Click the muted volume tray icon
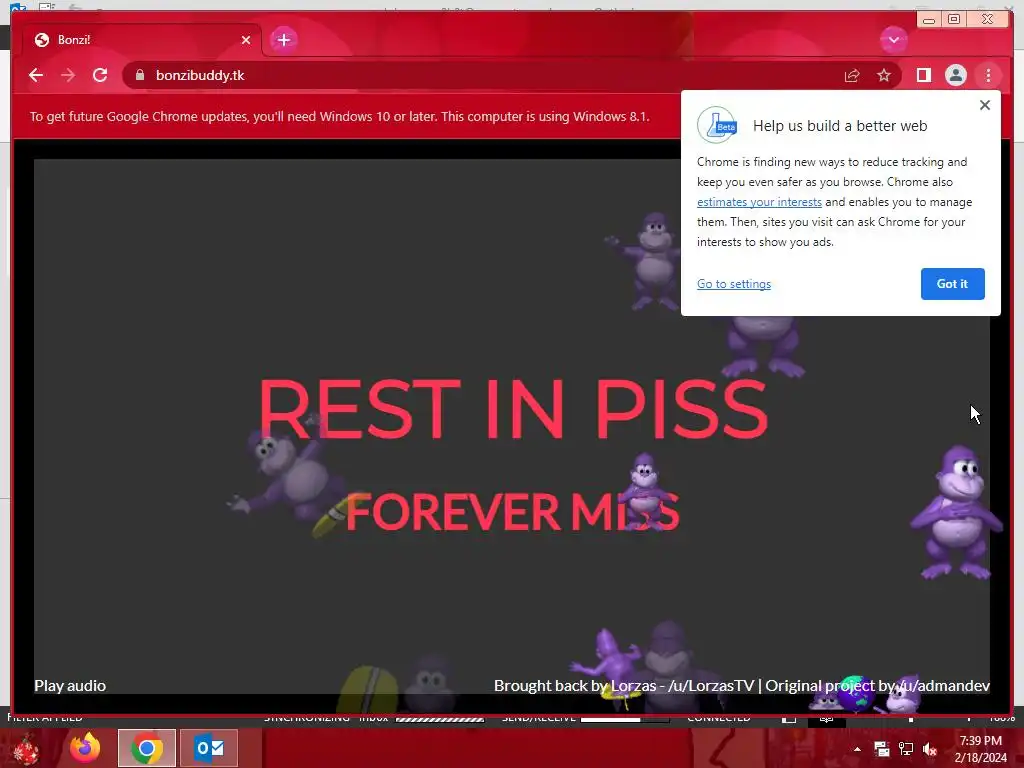 [930, 749]
